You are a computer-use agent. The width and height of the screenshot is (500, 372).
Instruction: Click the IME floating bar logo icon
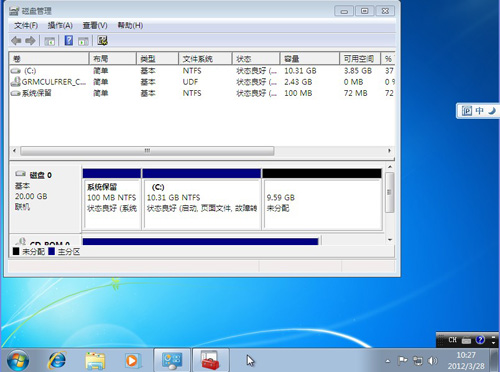pyautogui.click(x=467, y=111)
